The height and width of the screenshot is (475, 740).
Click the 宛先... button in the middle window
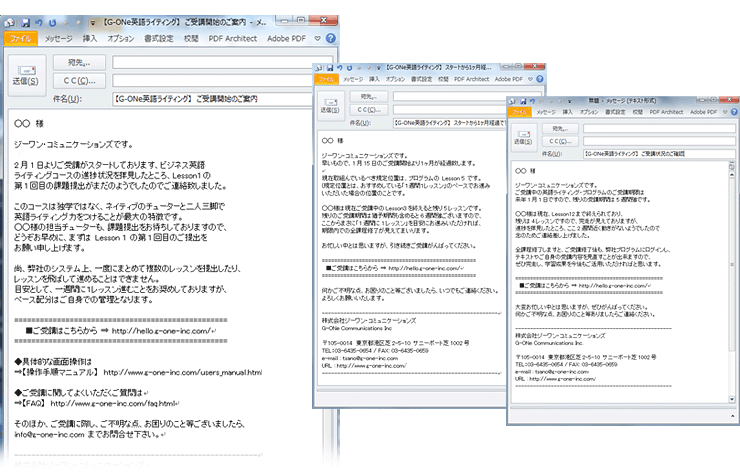point(369,97)
